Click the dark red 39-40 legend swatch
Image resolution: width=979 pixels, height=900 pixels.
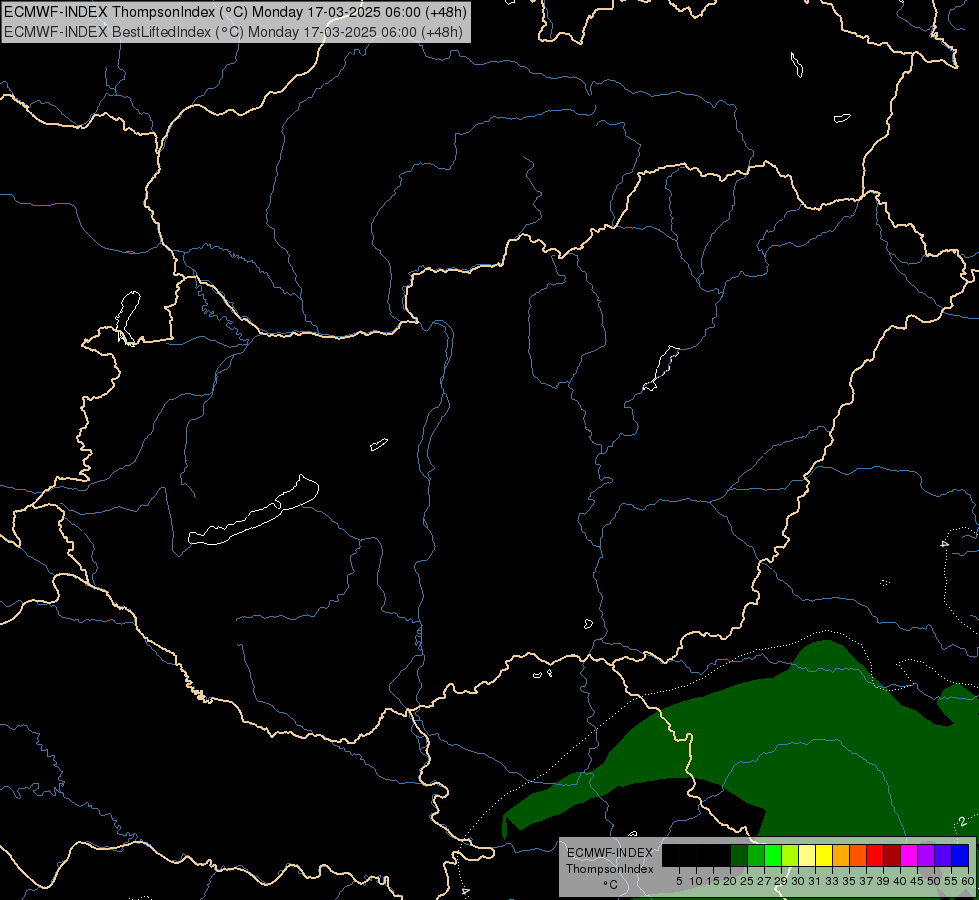tap(892, 855)
